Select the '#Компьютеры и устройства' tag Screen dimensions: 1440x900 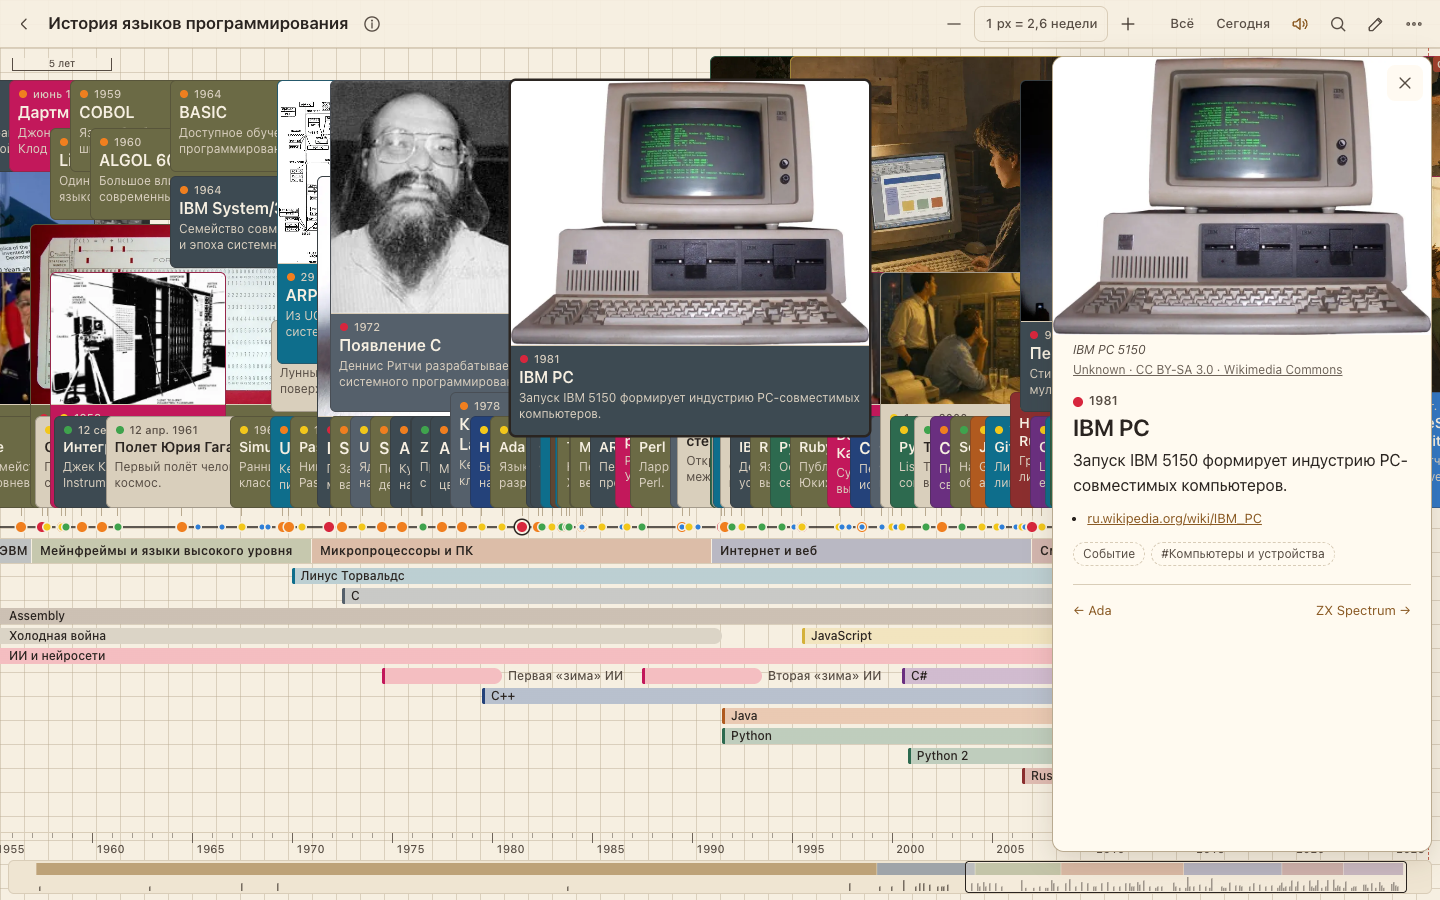(1243, 554)
